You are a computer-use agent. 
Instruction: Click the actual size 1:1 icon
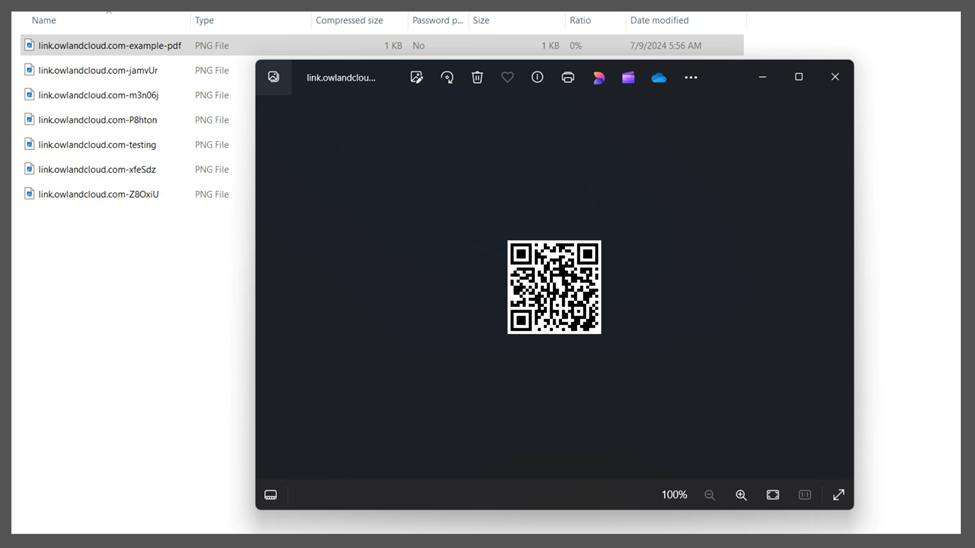[805, 495]
